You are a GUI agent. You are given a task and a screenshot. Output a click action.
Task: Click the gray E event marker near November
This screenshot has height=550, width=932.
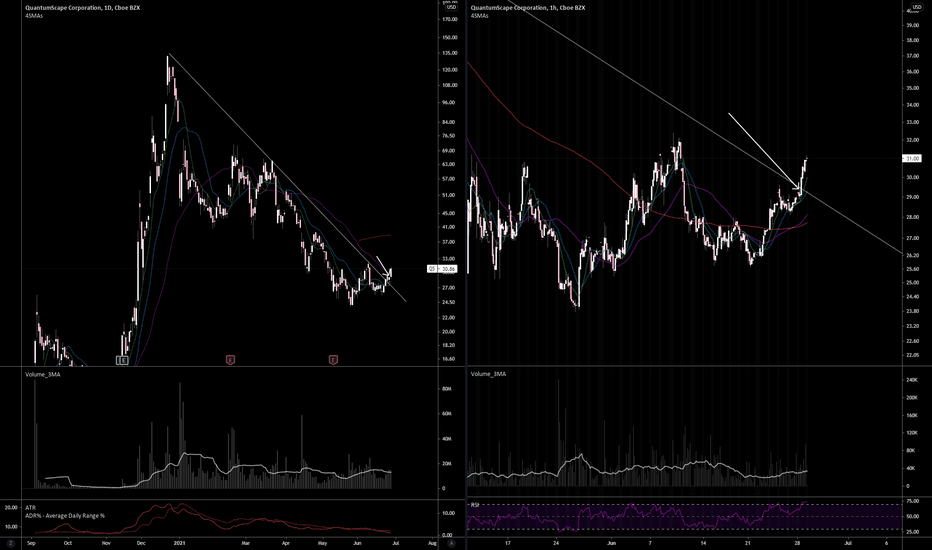tap(122, 360)
